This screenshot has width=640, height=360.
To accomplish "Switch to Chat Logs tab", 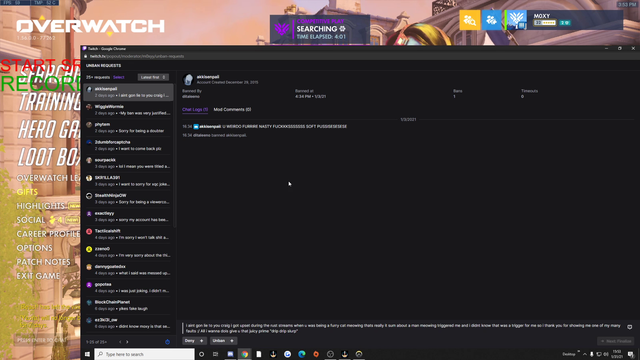I will point(195,109).
